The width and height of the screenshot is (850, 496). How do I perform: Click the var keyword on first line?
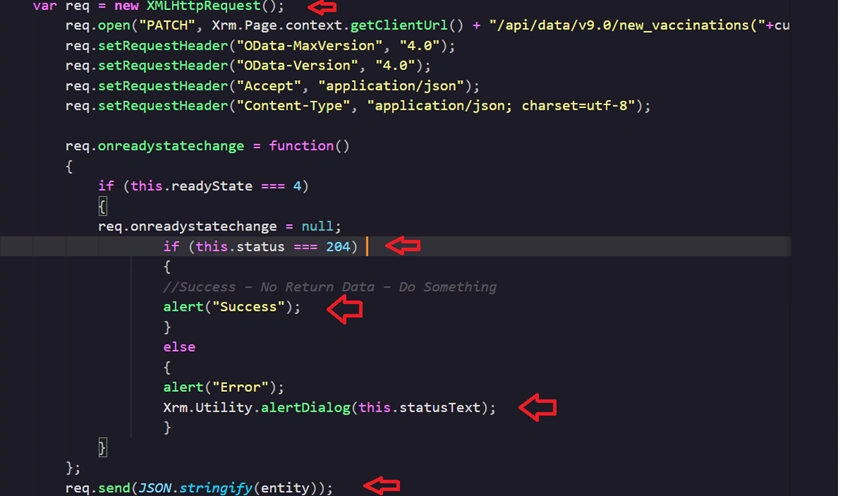pos(44,6)
